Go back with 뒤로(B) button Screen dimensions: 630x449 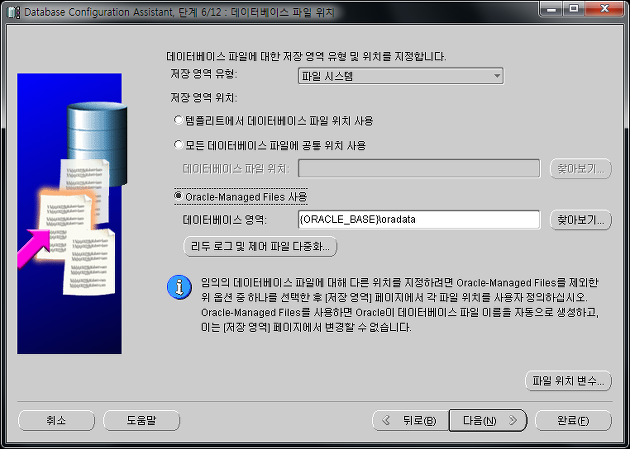(x=410, y=420)
